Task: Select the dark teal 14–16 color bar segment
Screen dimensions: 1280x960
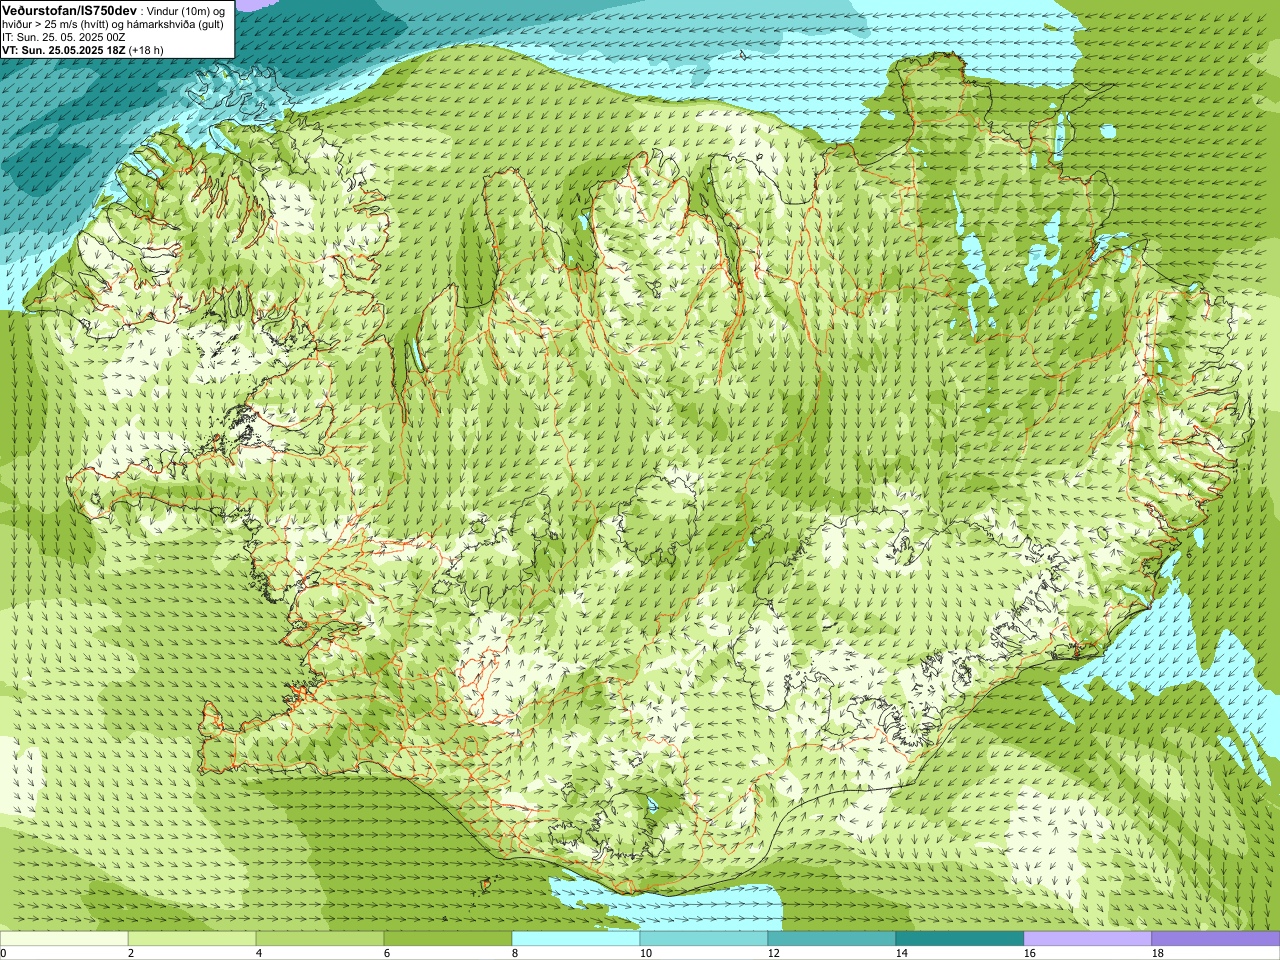Action: tap(960, 939)
